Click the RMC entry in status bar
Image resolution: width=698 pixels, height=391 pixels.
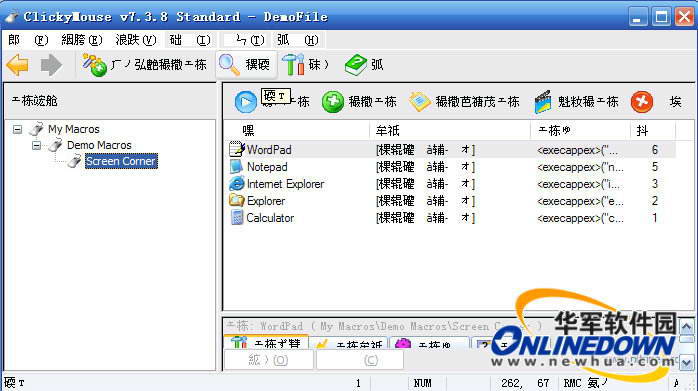coord(585,383)
